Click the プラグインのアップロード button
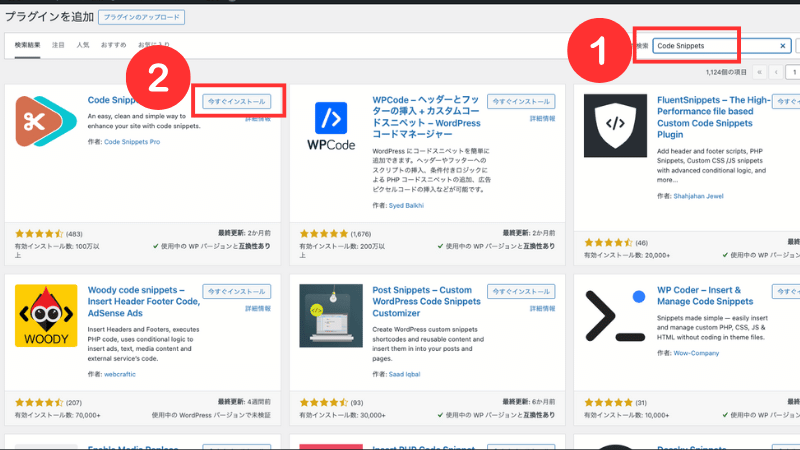 click(141, 17)
